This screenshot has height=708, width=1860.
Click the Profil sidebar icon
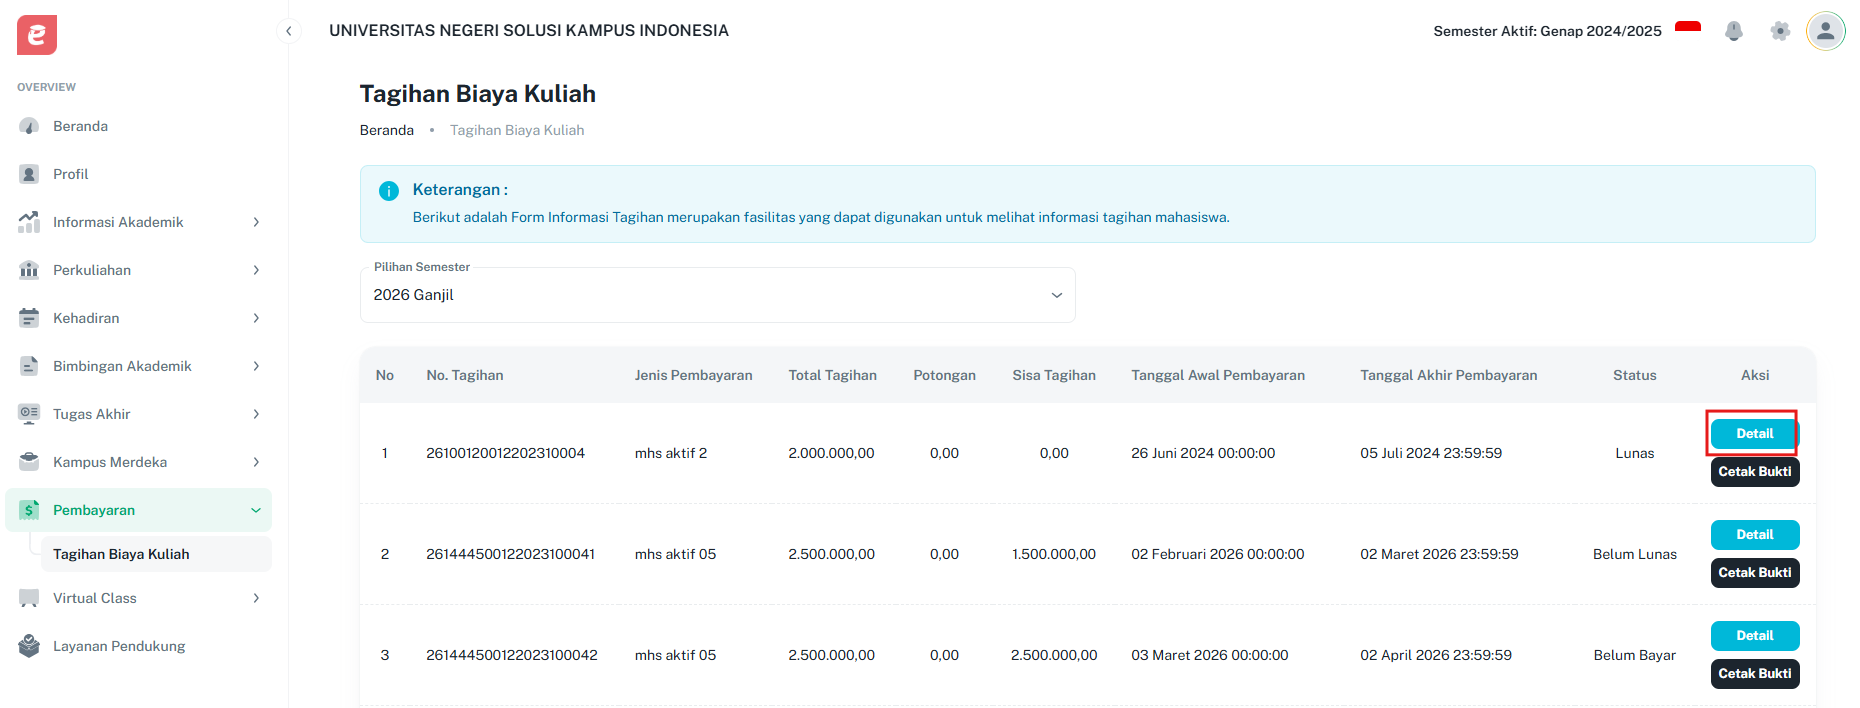pos(29,174)
